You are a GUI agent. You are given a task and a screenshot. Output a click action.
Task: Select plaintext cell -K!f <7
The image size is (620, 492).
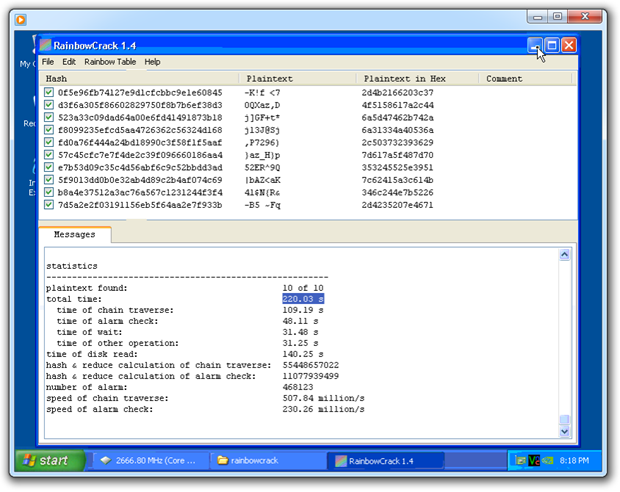(x=262, y=93)
